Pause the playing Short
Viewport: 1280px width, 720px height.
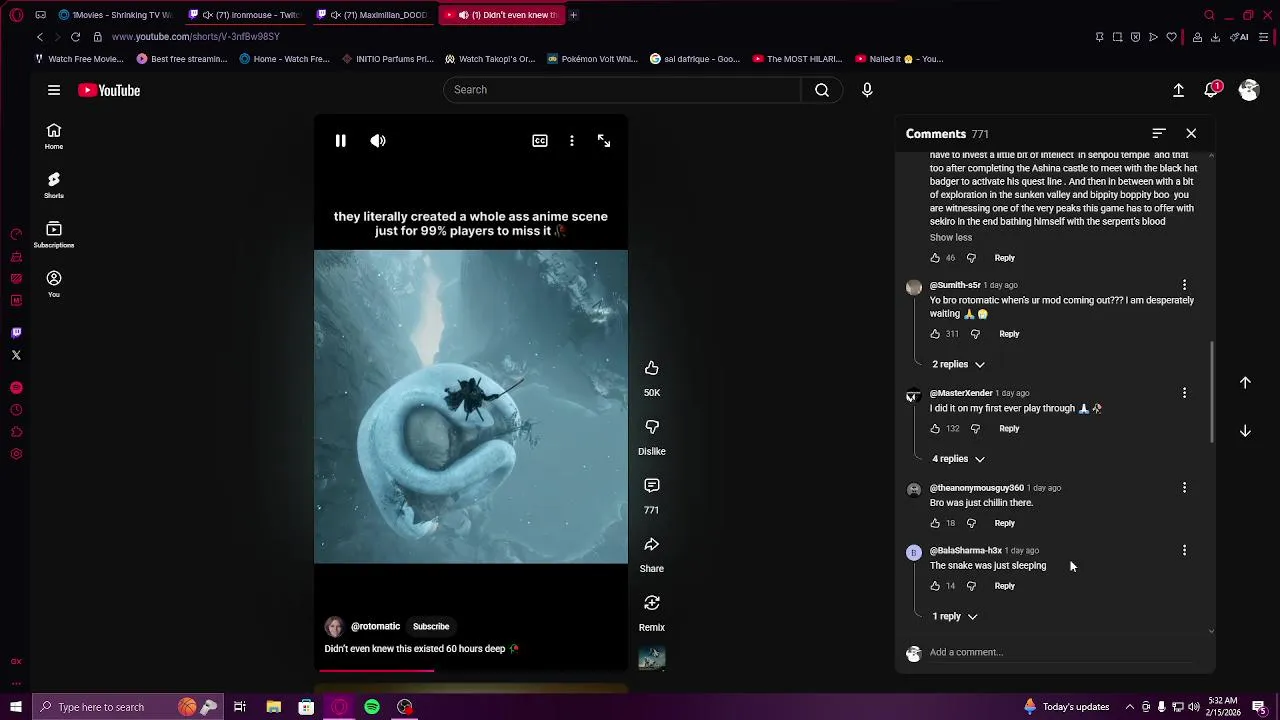click(340, 141)
